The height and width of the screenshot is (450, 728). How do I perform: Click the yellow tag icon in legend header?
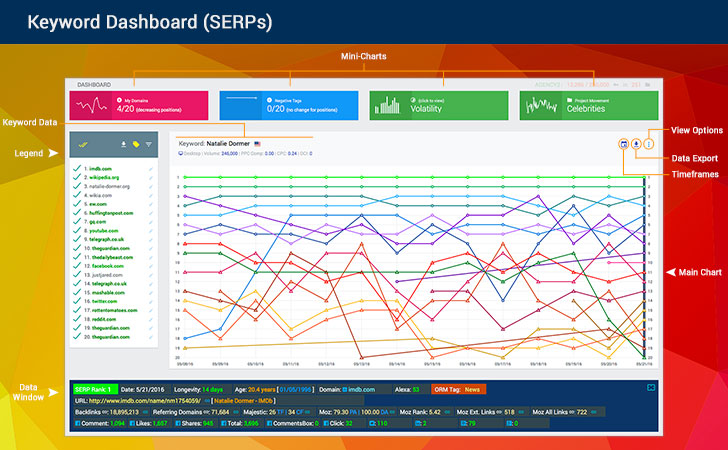pos(136,144)
